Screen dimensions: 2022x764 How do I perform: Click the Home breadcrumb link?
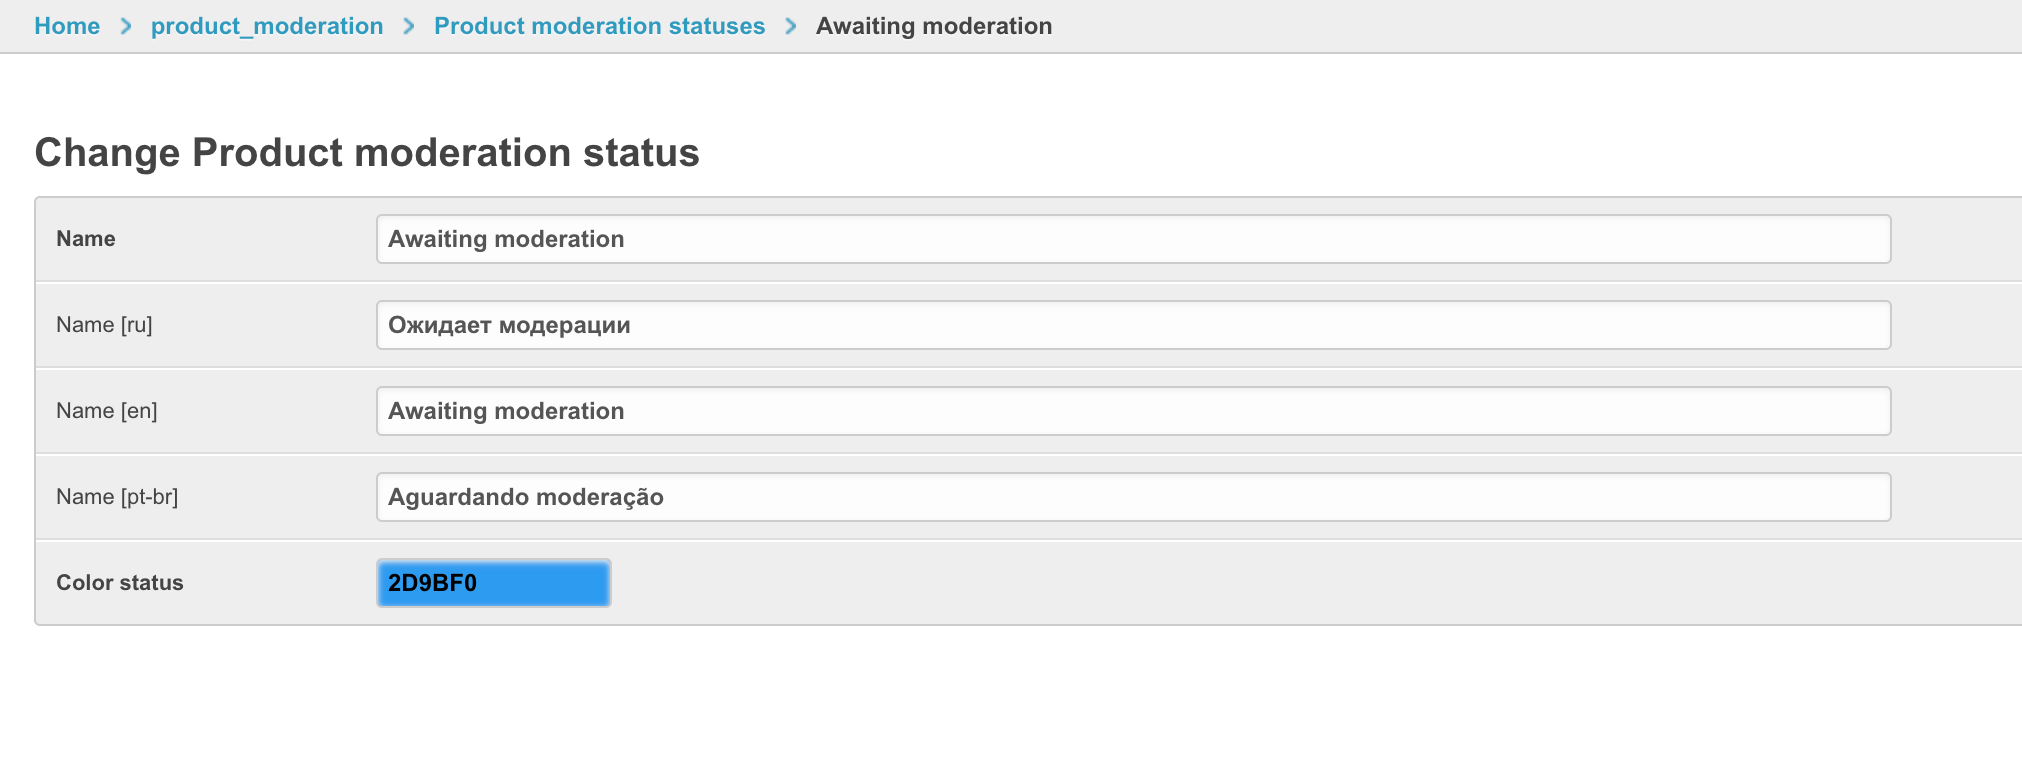pyautogui.click(x=67, y=26)
